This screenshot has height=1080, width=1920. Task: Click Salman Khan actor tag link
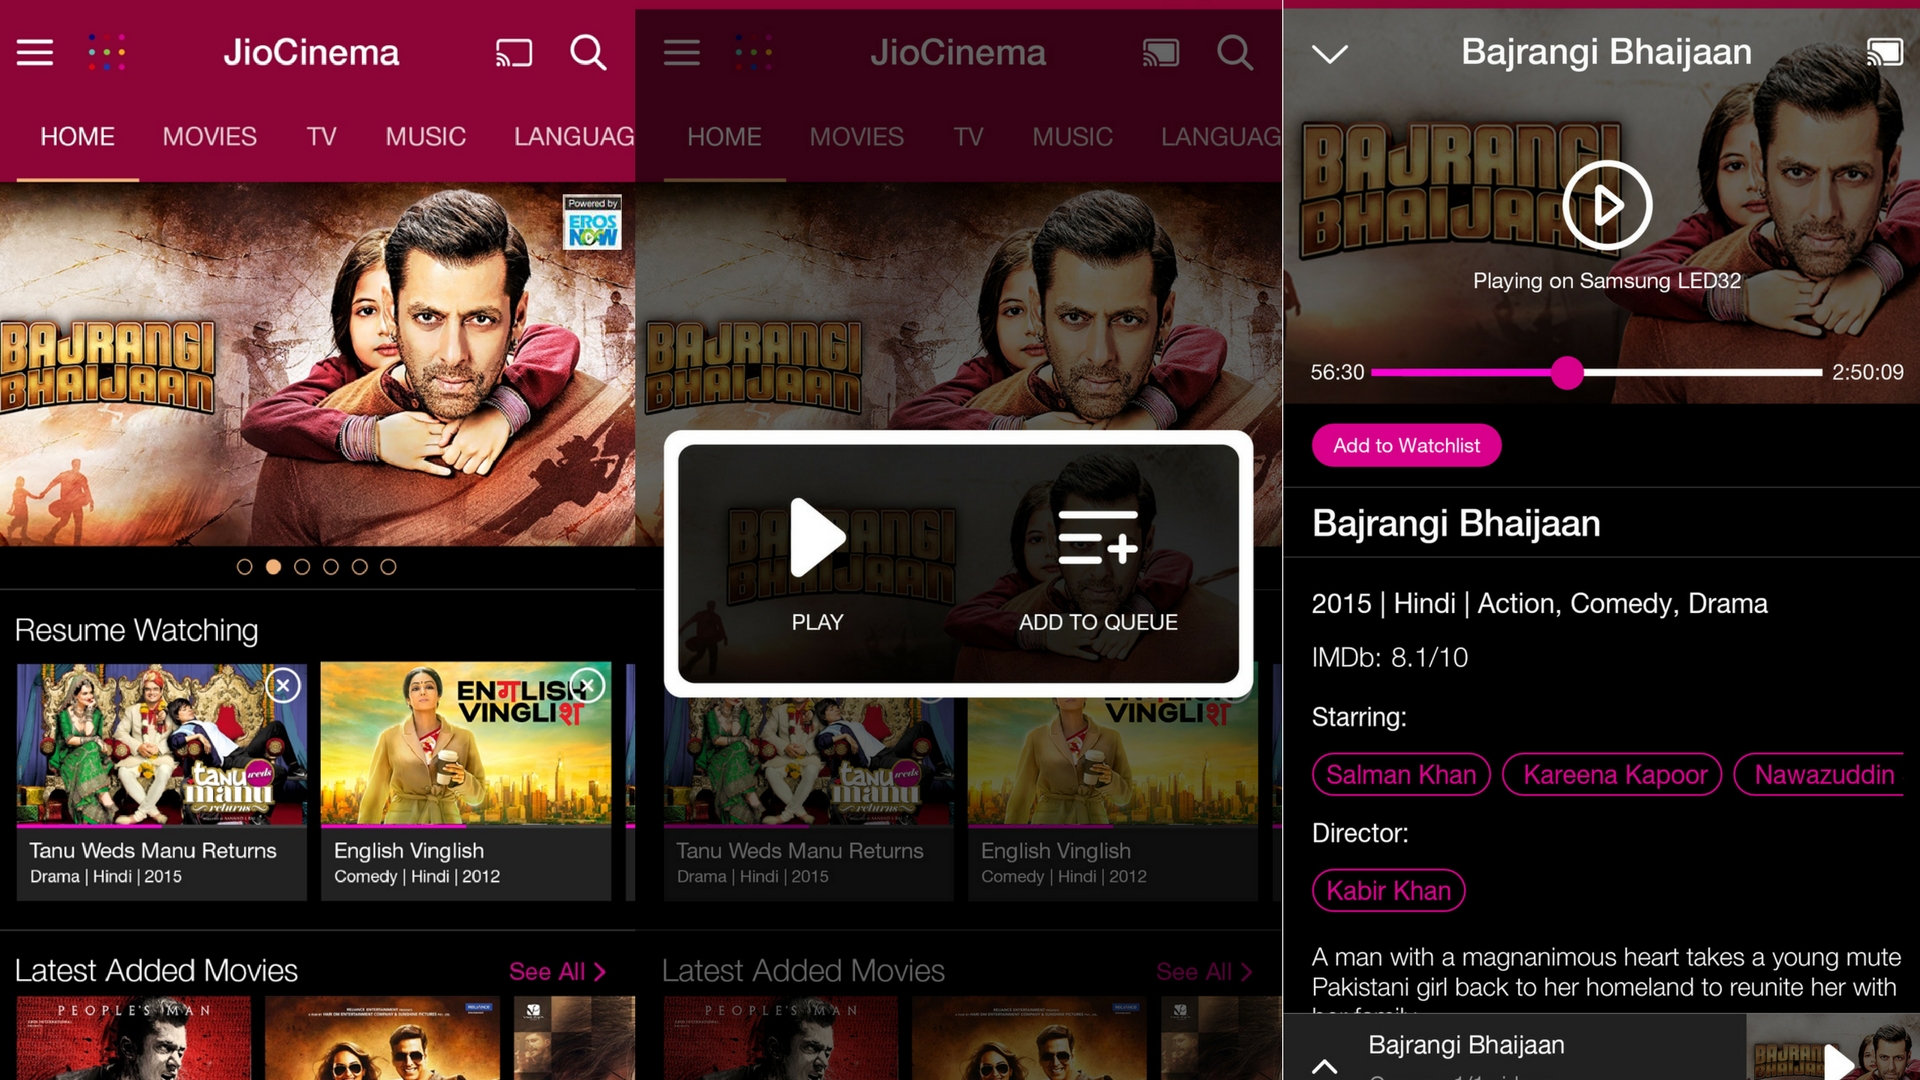click(x=1402, y=775)
